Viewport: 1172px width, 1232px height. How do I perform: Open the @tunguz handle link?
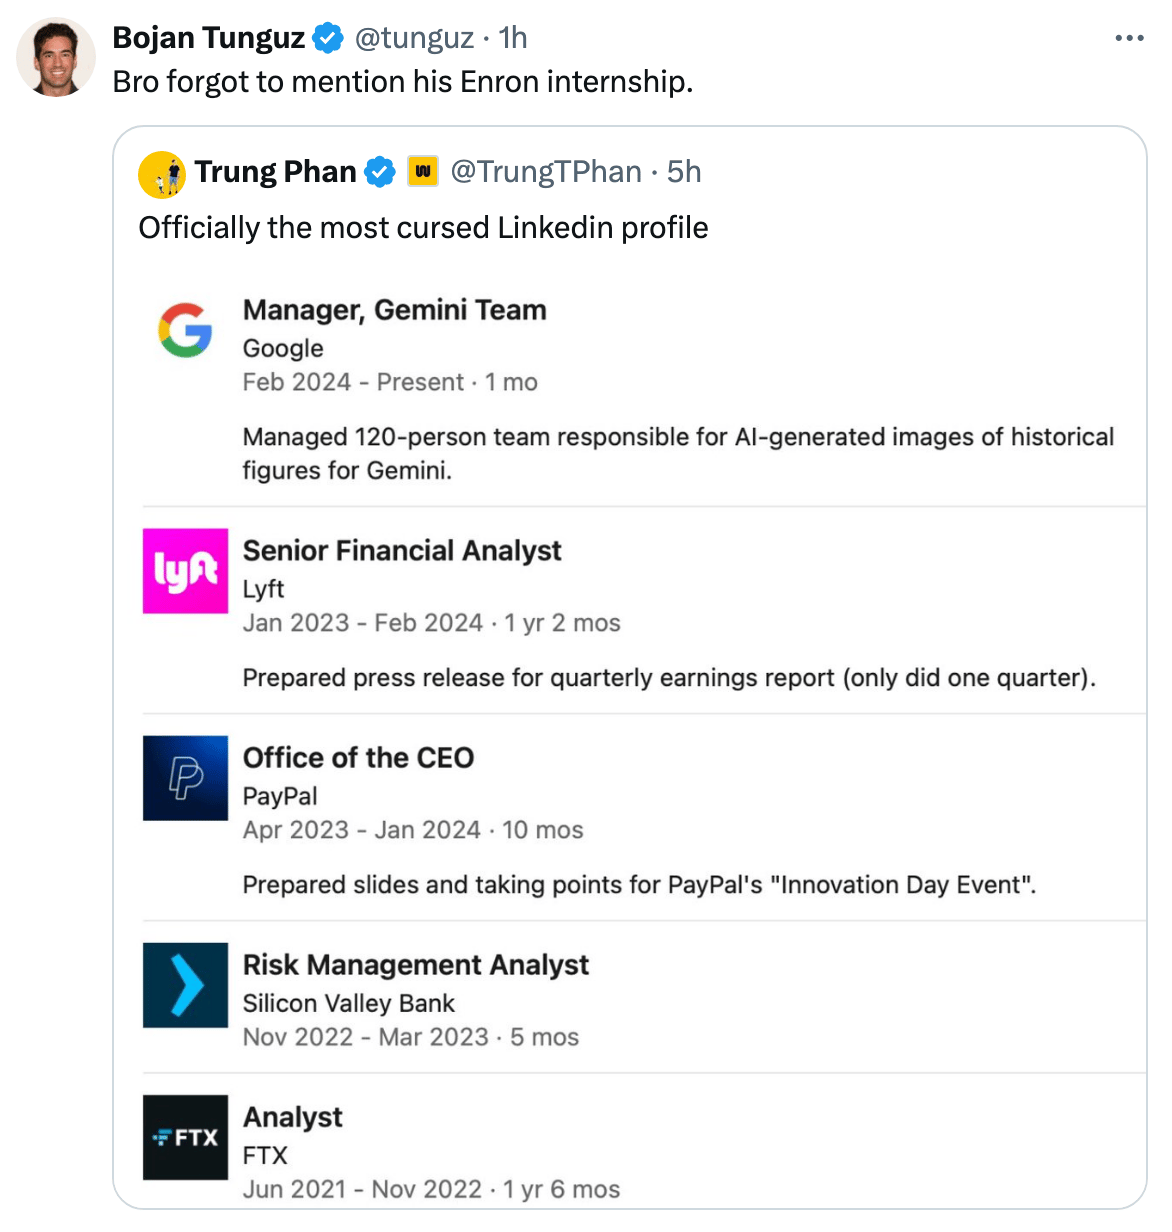(x=414, y=38)
